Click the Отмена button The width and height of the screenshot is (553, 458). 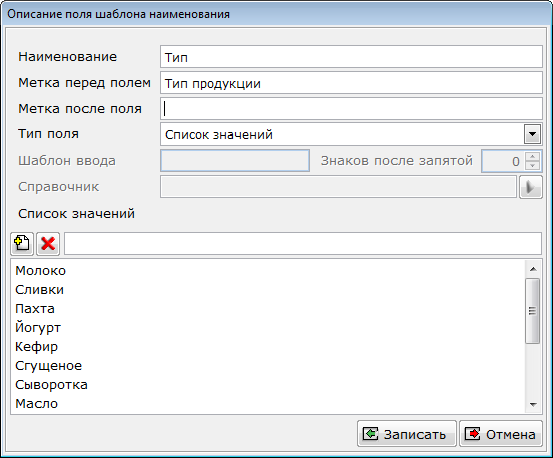coord(501,434)
